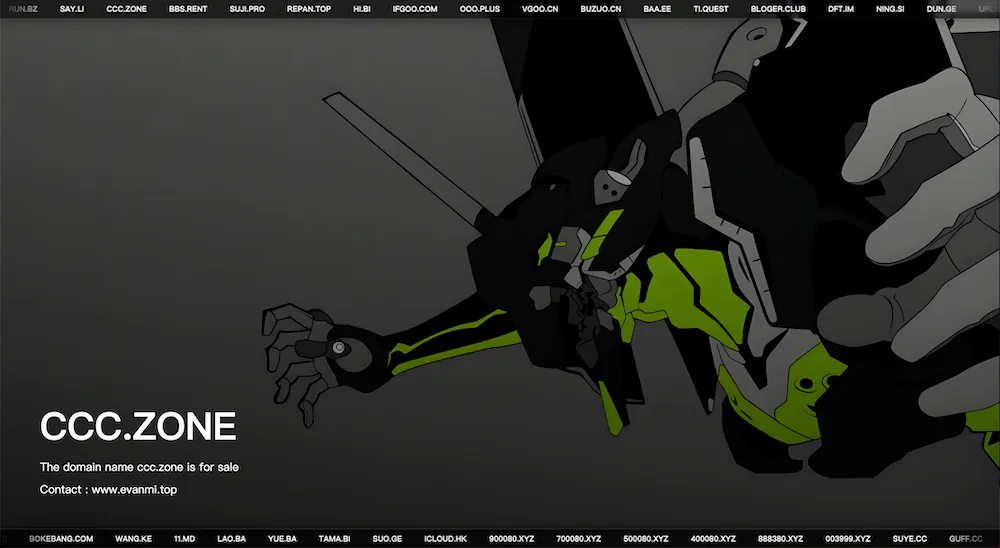Open the REPAN.TOP domain link

[309, 9]
